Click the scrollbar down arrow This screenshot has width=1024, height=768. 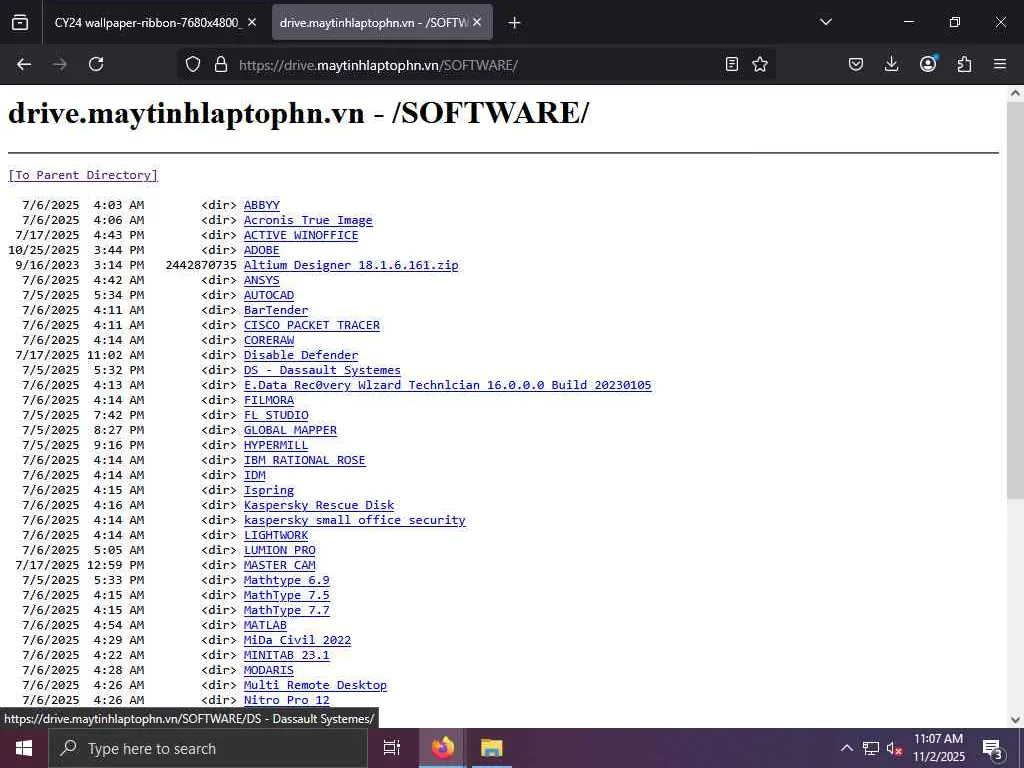(x=1015, y=720)
